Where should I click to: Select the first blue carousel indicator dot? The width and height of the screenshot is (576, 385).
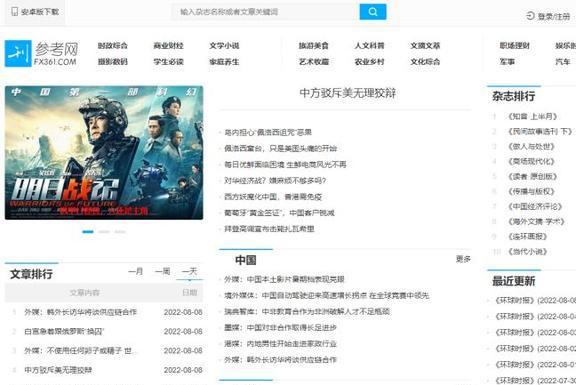[88, 232]
